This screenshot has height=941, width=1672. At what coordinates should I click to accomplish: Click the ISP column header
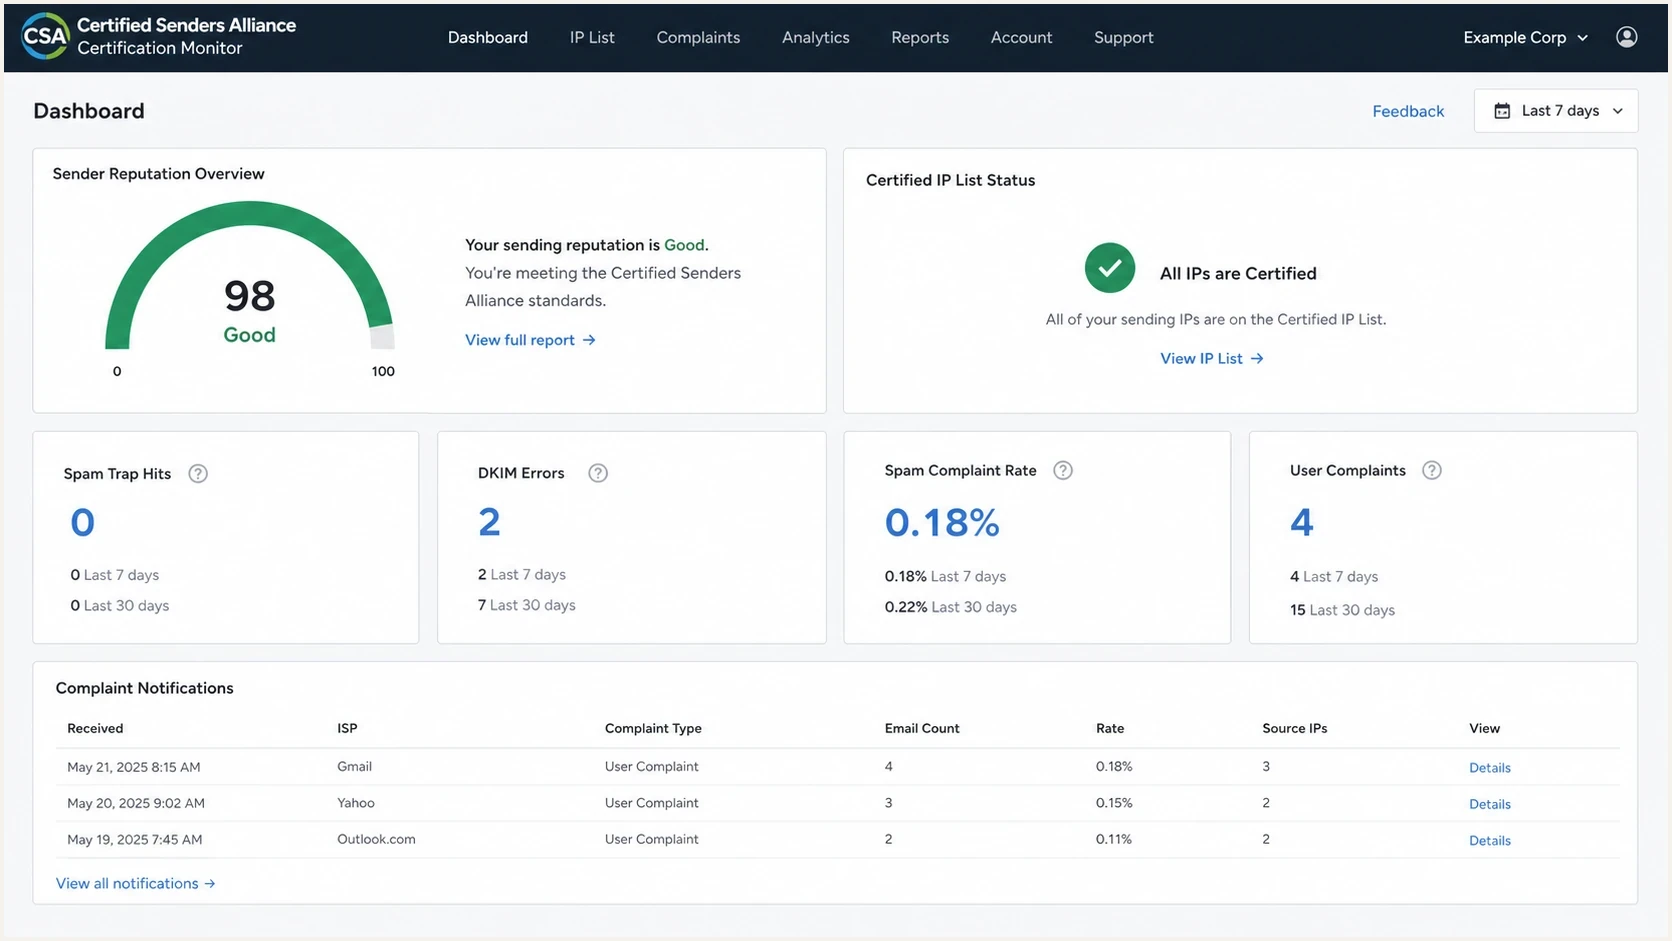[347, 728]
